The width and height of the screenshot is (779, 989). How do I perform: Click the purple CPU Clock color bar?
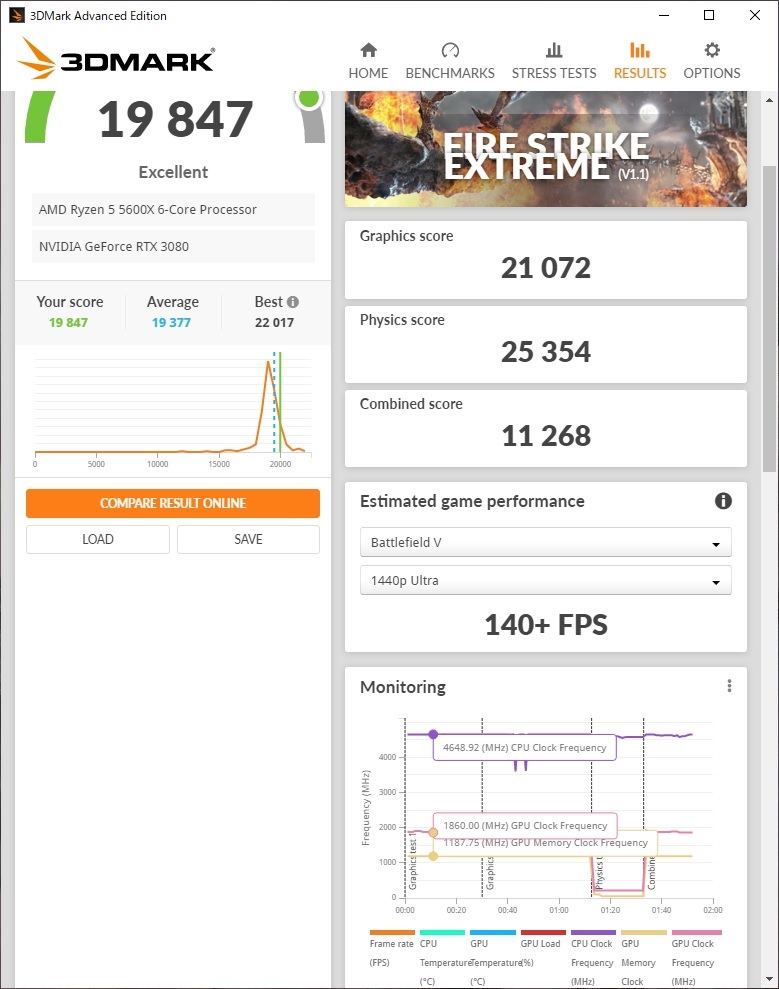(x=593, y=932)
